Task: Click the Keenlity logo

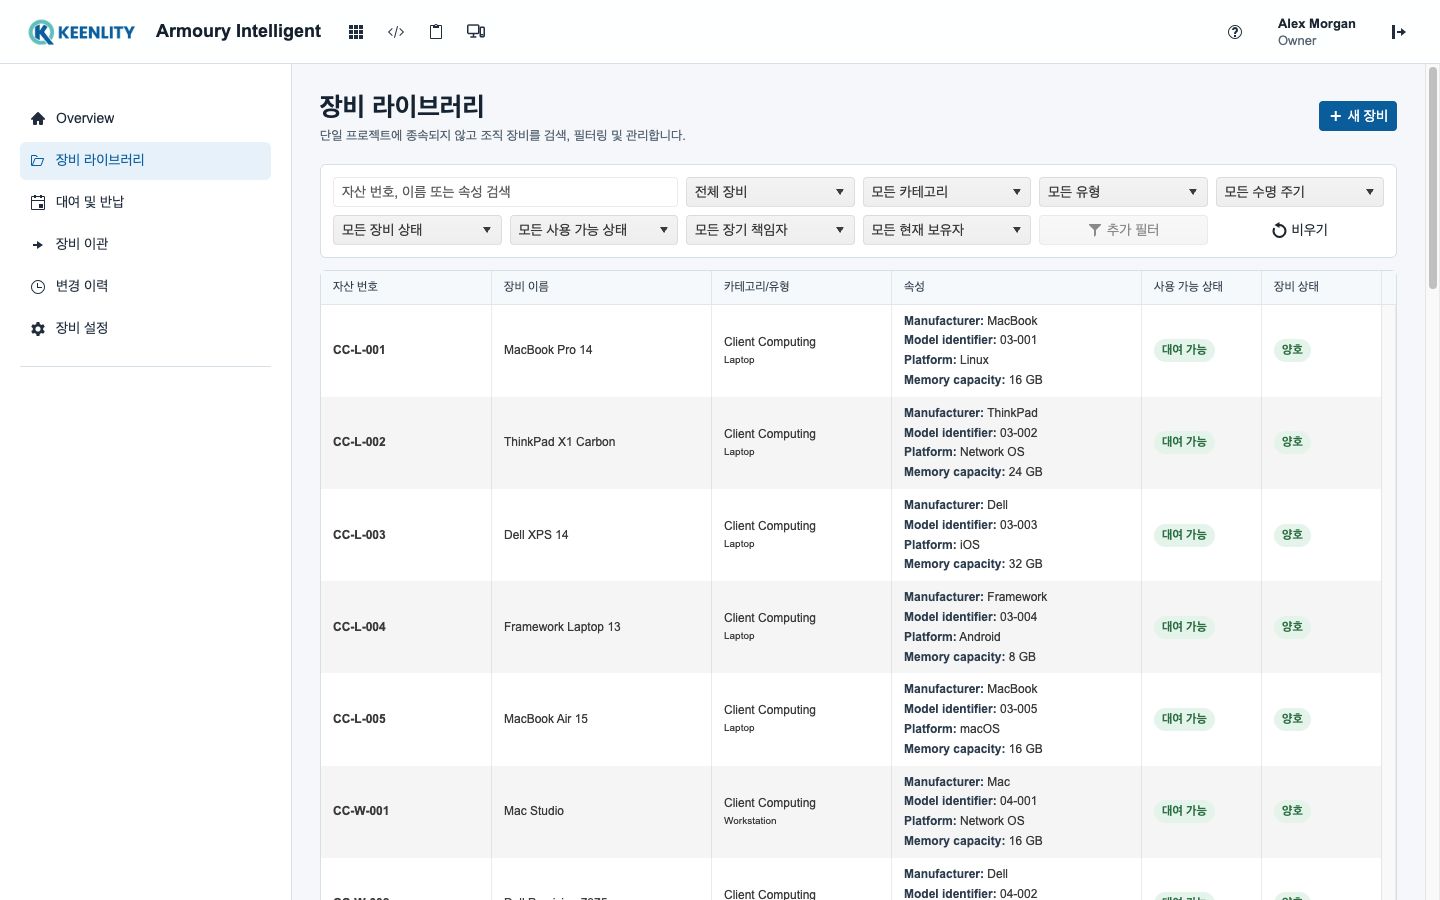Action: click(81, 32)
